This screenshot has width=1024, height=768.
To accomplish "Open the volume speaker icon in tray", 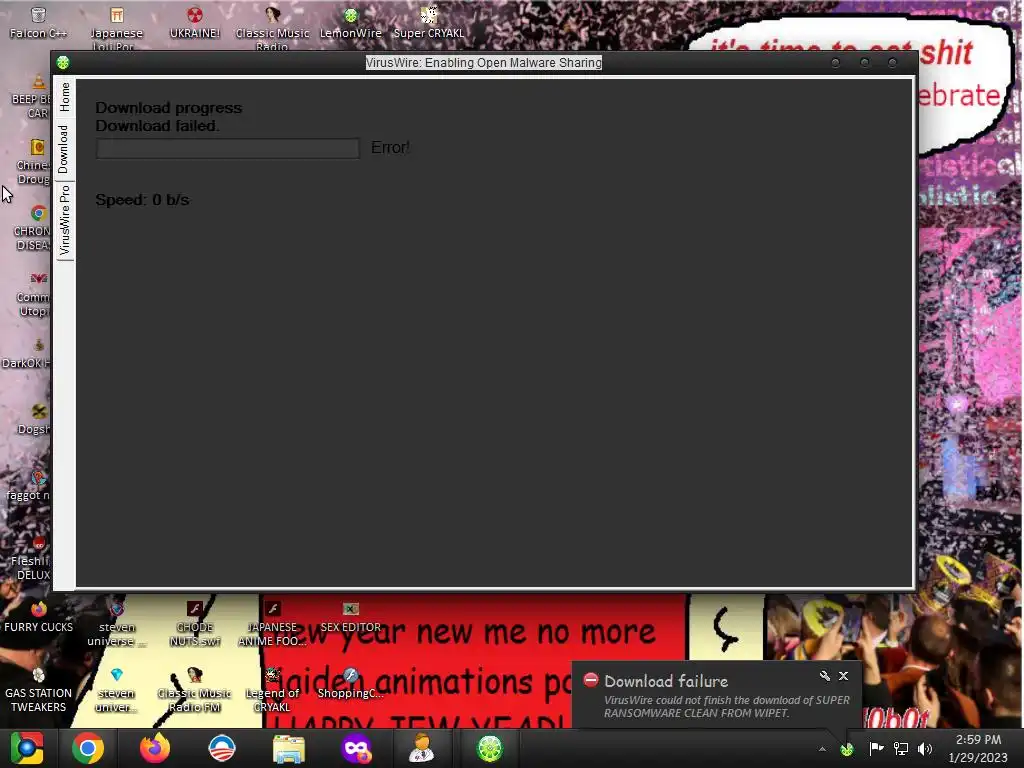I will pyautogui.click(x=925, y=748).
